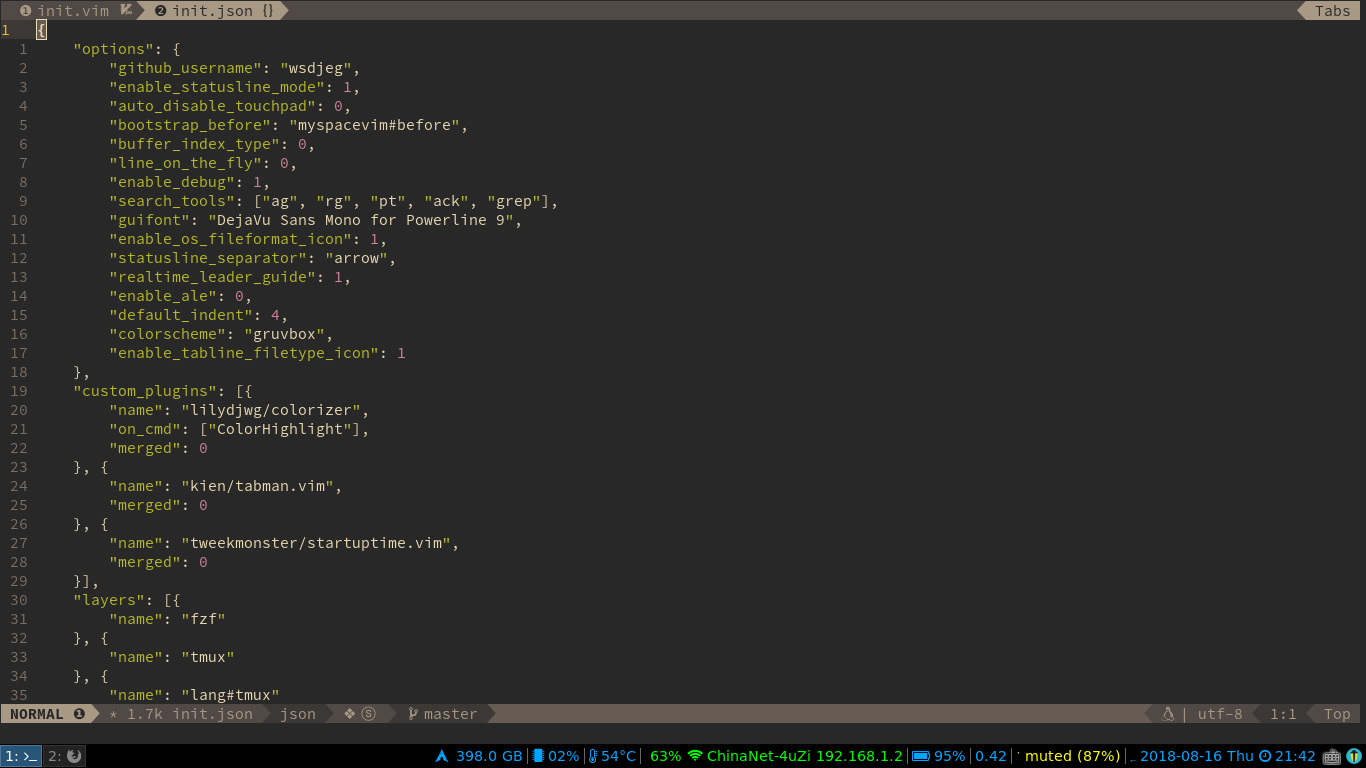Click the window number icon after NORMAL
The image size is (1366, 768).
79,714
